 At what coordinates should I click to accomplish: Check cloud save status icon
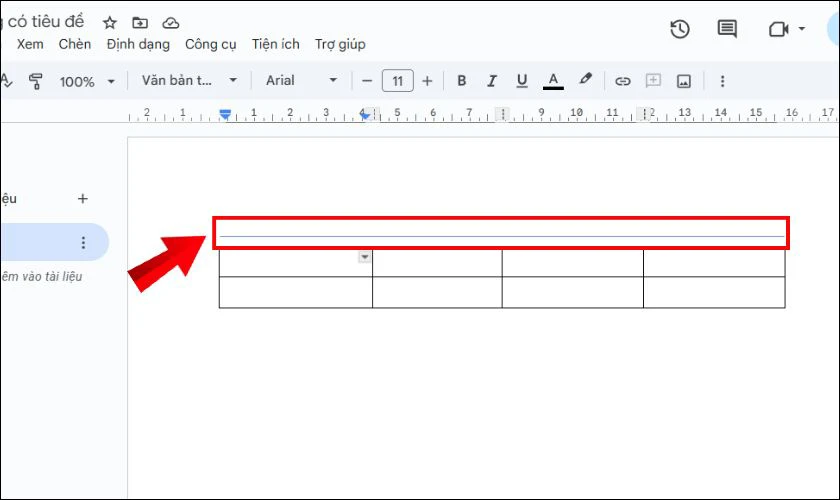pos(170,23)
